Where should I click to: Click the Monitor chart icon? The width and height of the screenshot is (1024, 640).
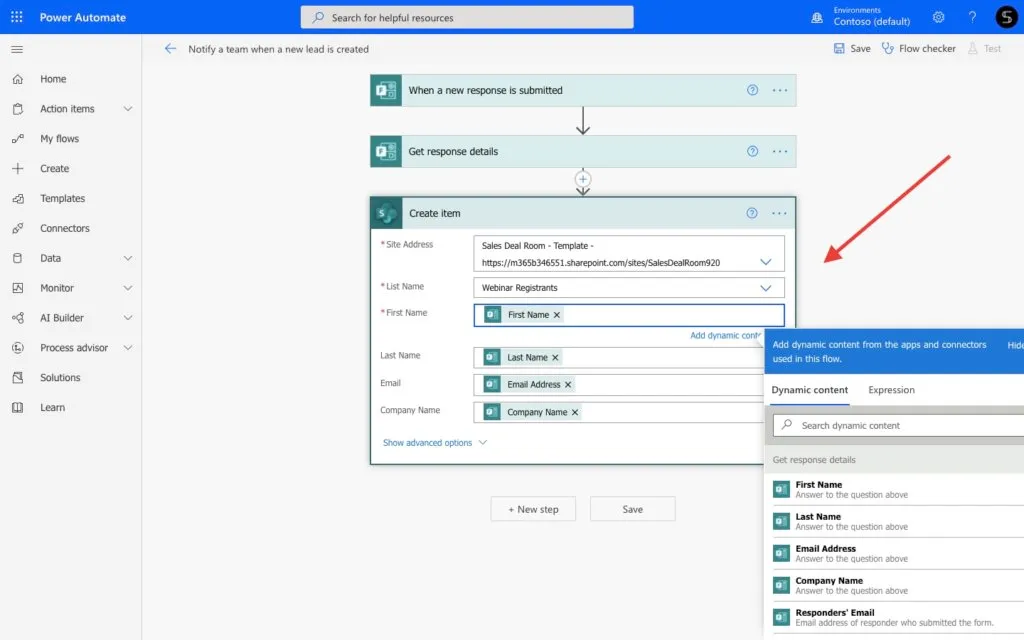point(18,288)
